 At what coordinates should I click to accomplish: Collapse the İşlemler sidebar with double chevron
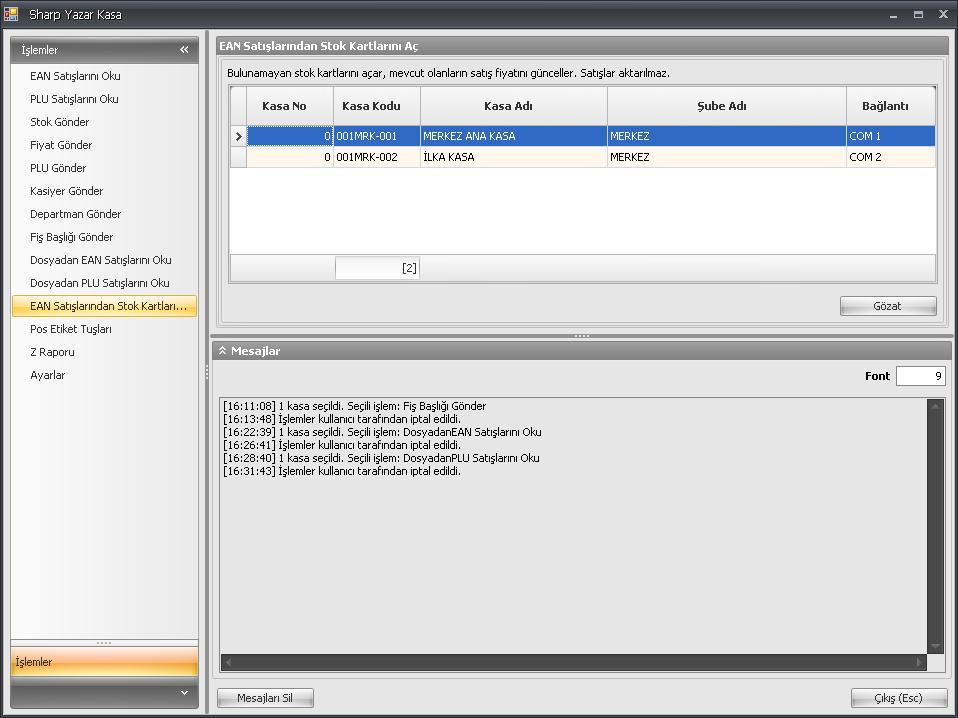coord(184,49)
